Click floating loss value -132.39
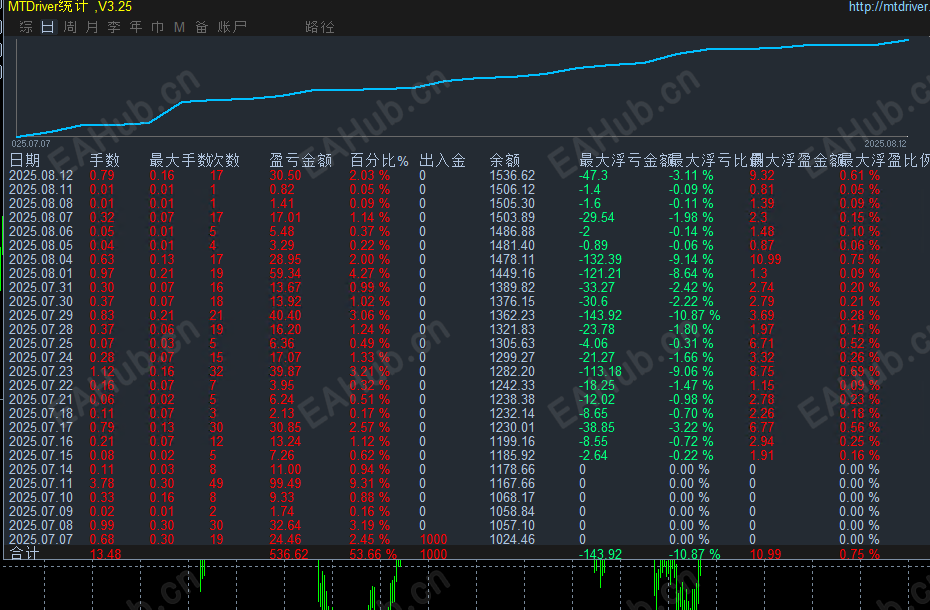Screen dimensions: 930x610 pyautogui.click(x=600, y=259)
